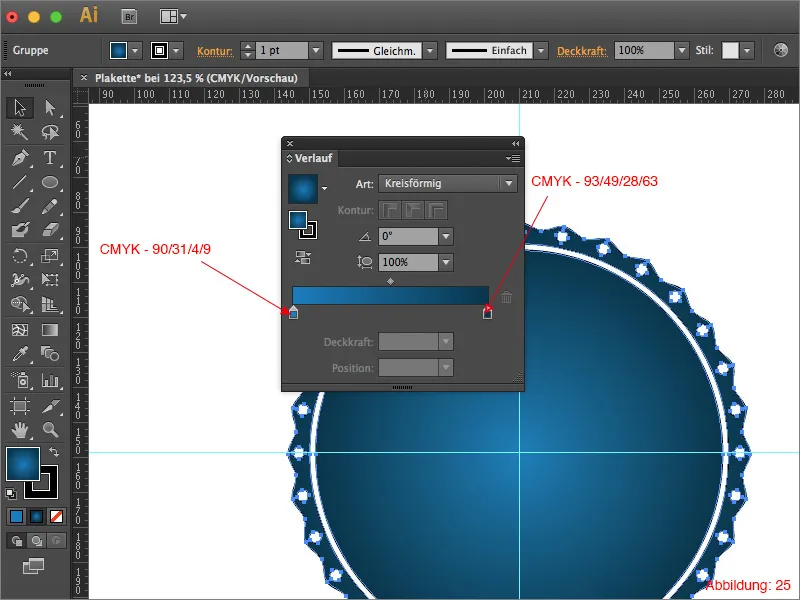The width and height of the screenshot is (800, 600).
Task: Select the Blob Brush tool
Action: click(x=20, y=230)
